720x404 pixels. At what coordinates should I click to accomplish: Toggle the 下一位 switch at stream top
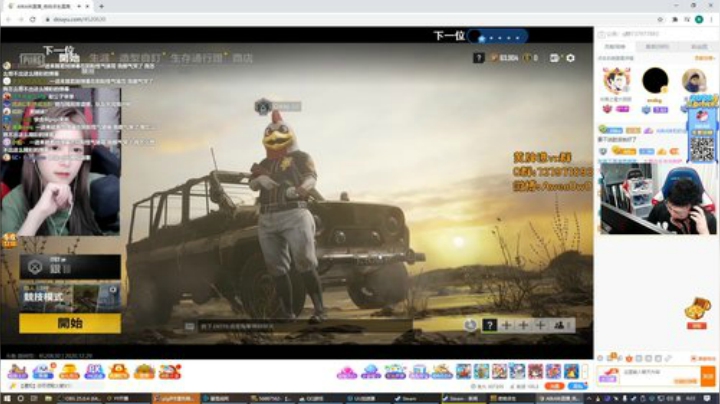click(x=497, y=36)
